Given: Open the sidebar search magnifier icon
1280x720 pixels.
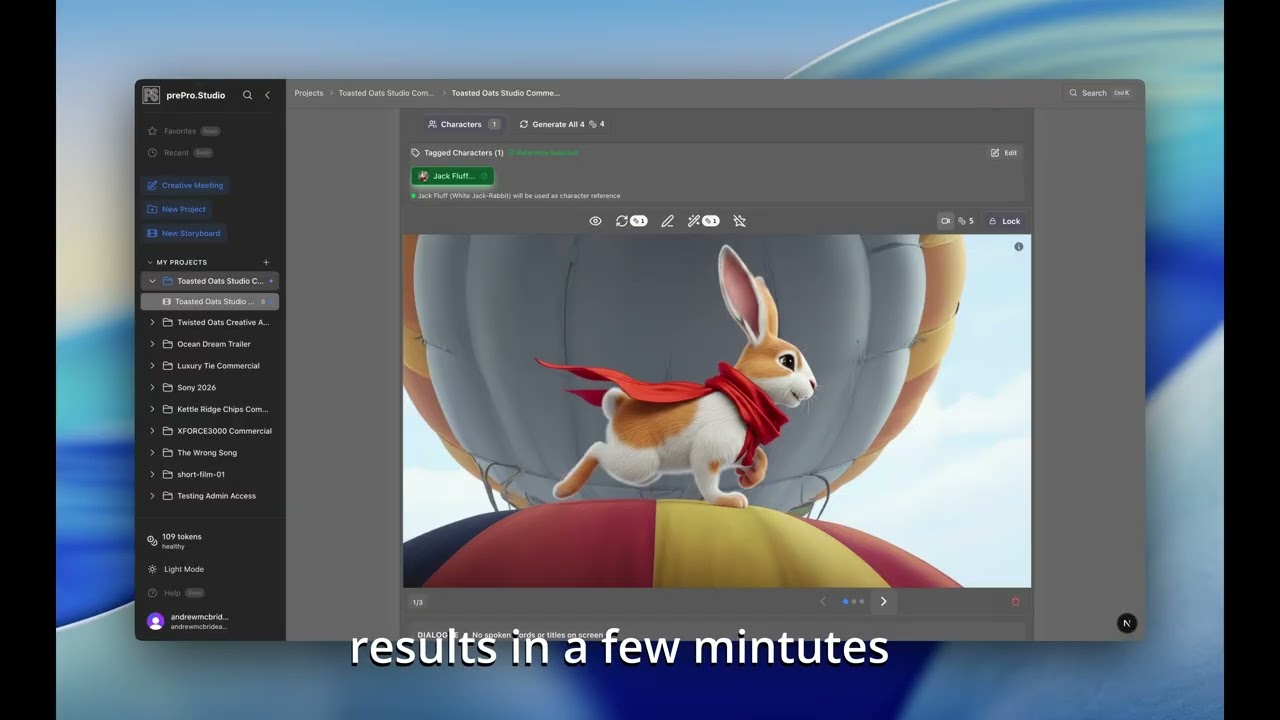Looking at the screenshot, I should [x=247, y=95].
